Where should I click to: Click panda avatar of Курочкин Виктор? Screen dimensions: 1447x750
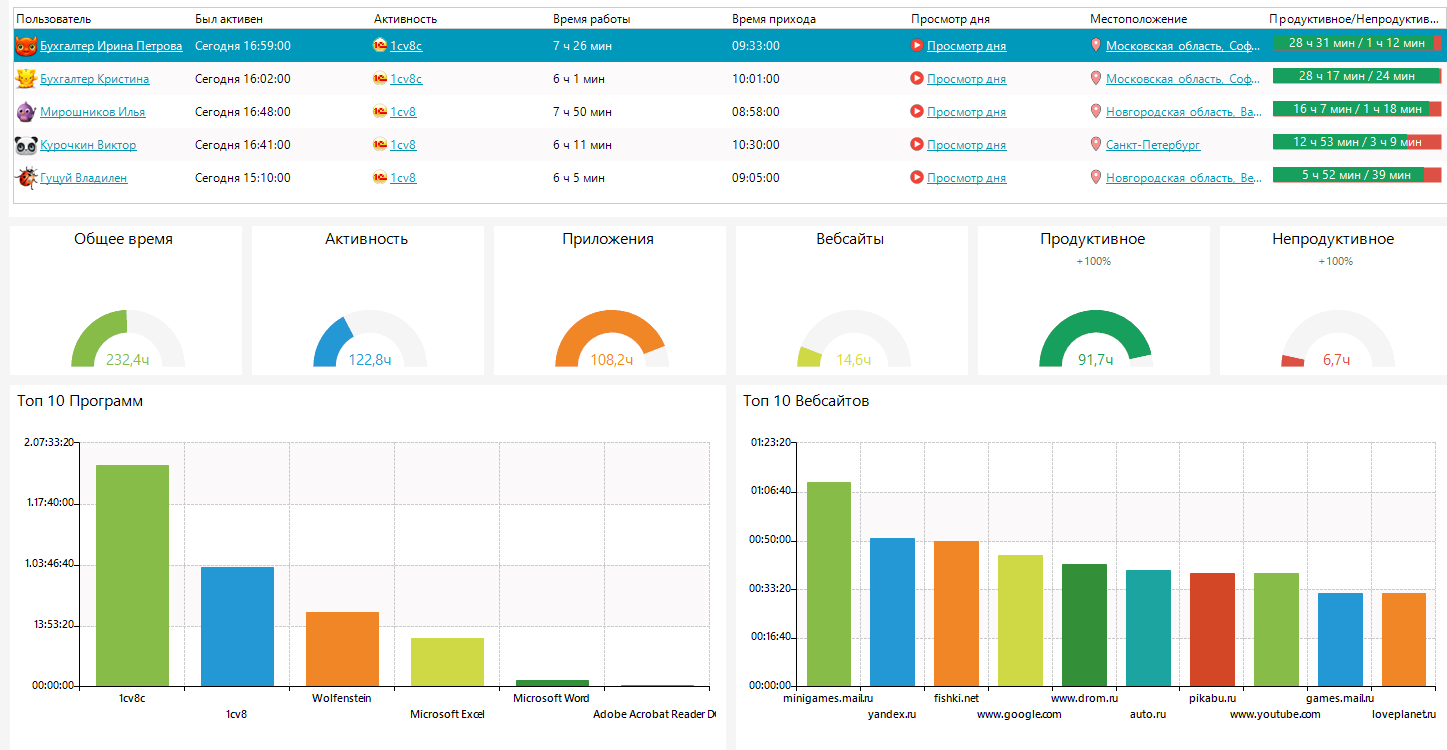pos(26,145)
